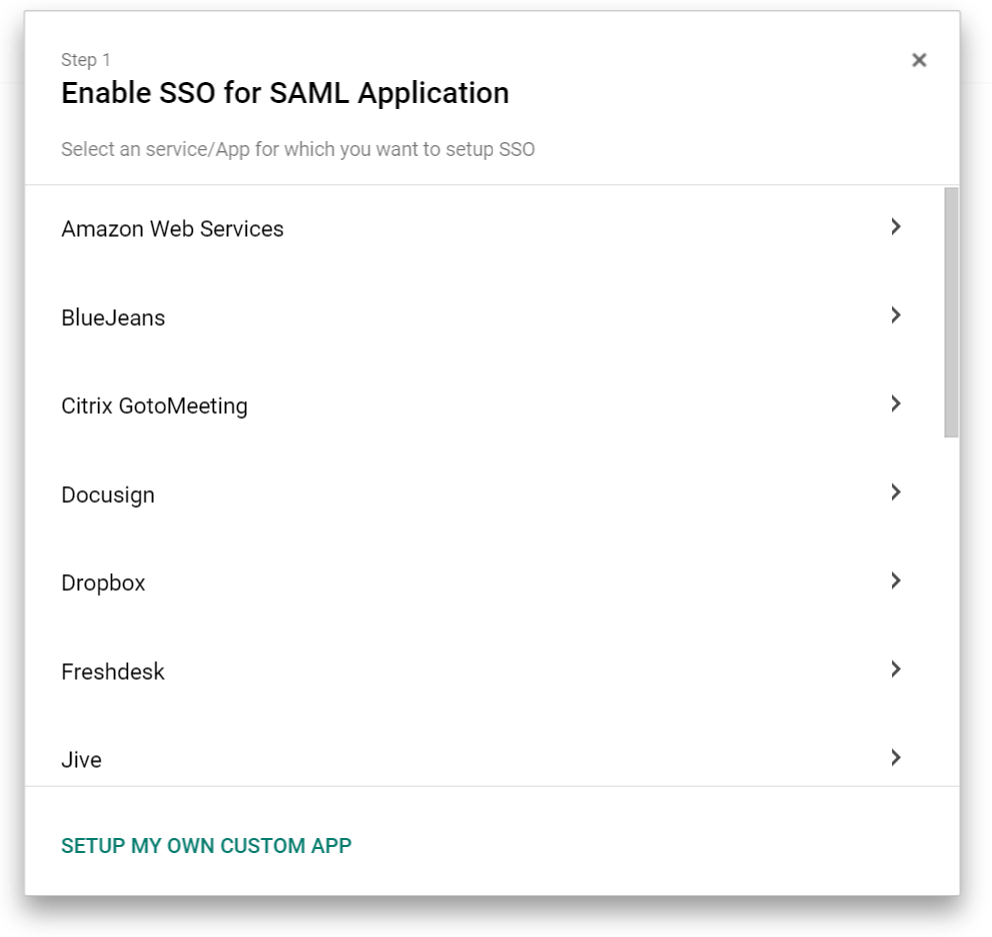Pick Docusign from the service list
The width and height of the screenshot is (992, 937).
point(108,494)
